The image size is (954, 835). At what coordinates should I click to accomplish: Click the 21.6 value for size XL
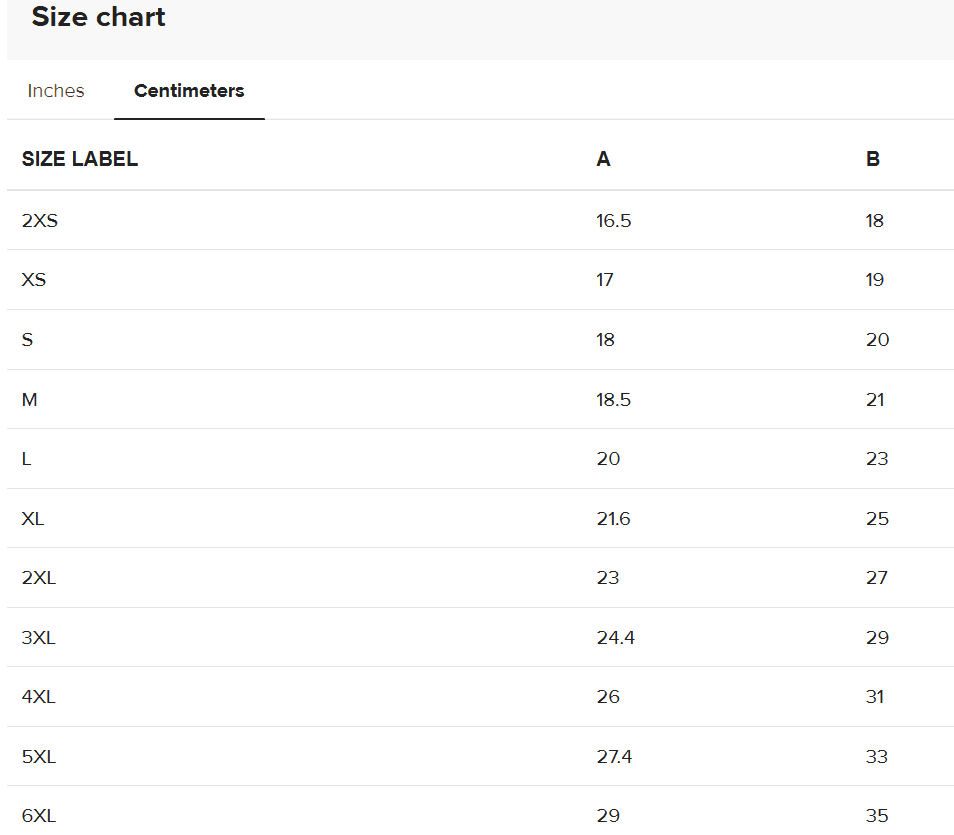pyautogui.click(x=613, y=519)
